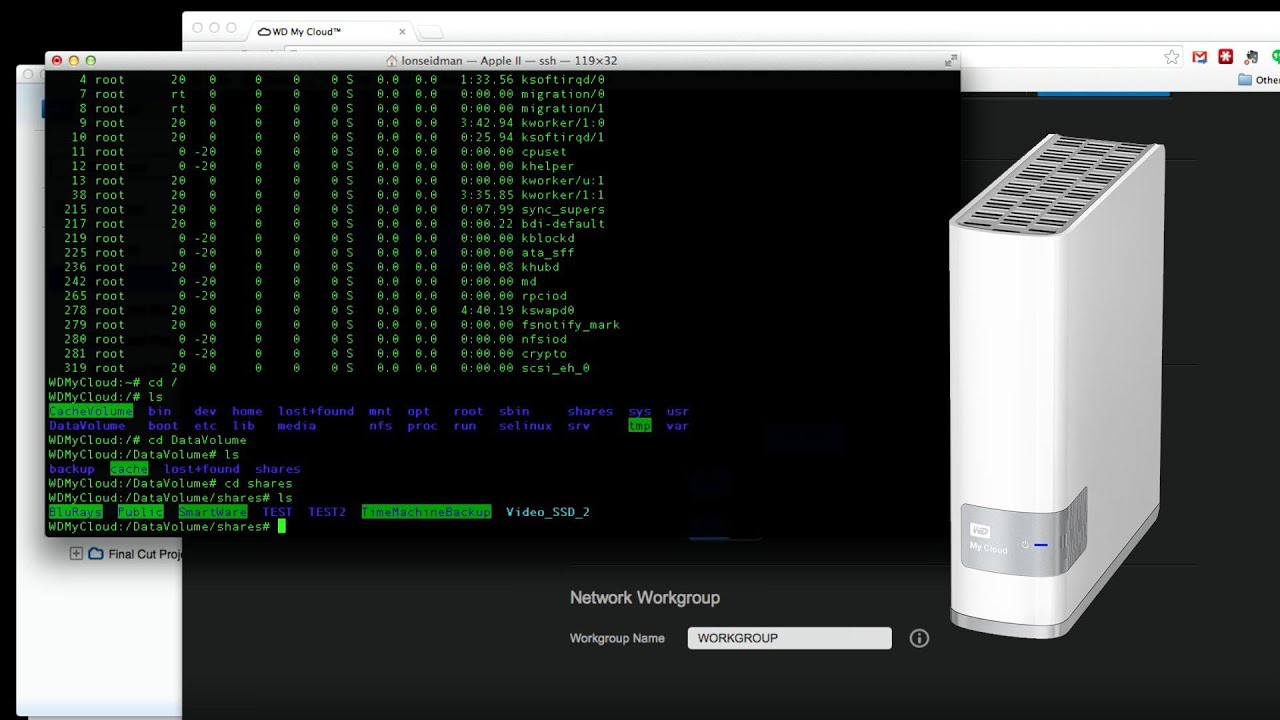The image size is (1280, 720).
Task: Click the scsi_eh_0 process name
Action: [x=555, y=368]
